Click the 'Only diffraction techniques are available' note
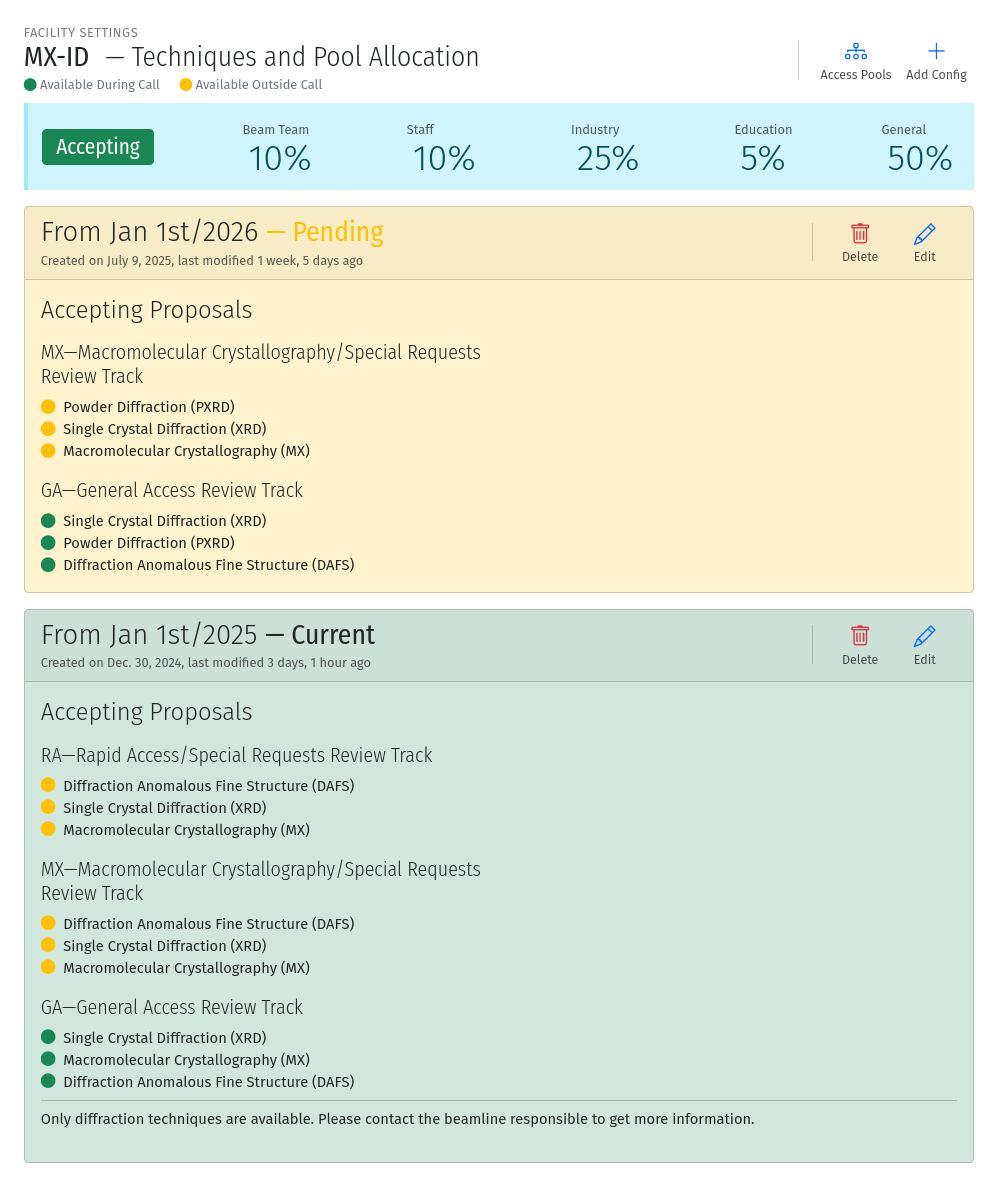 click(x=398, y=1119)
